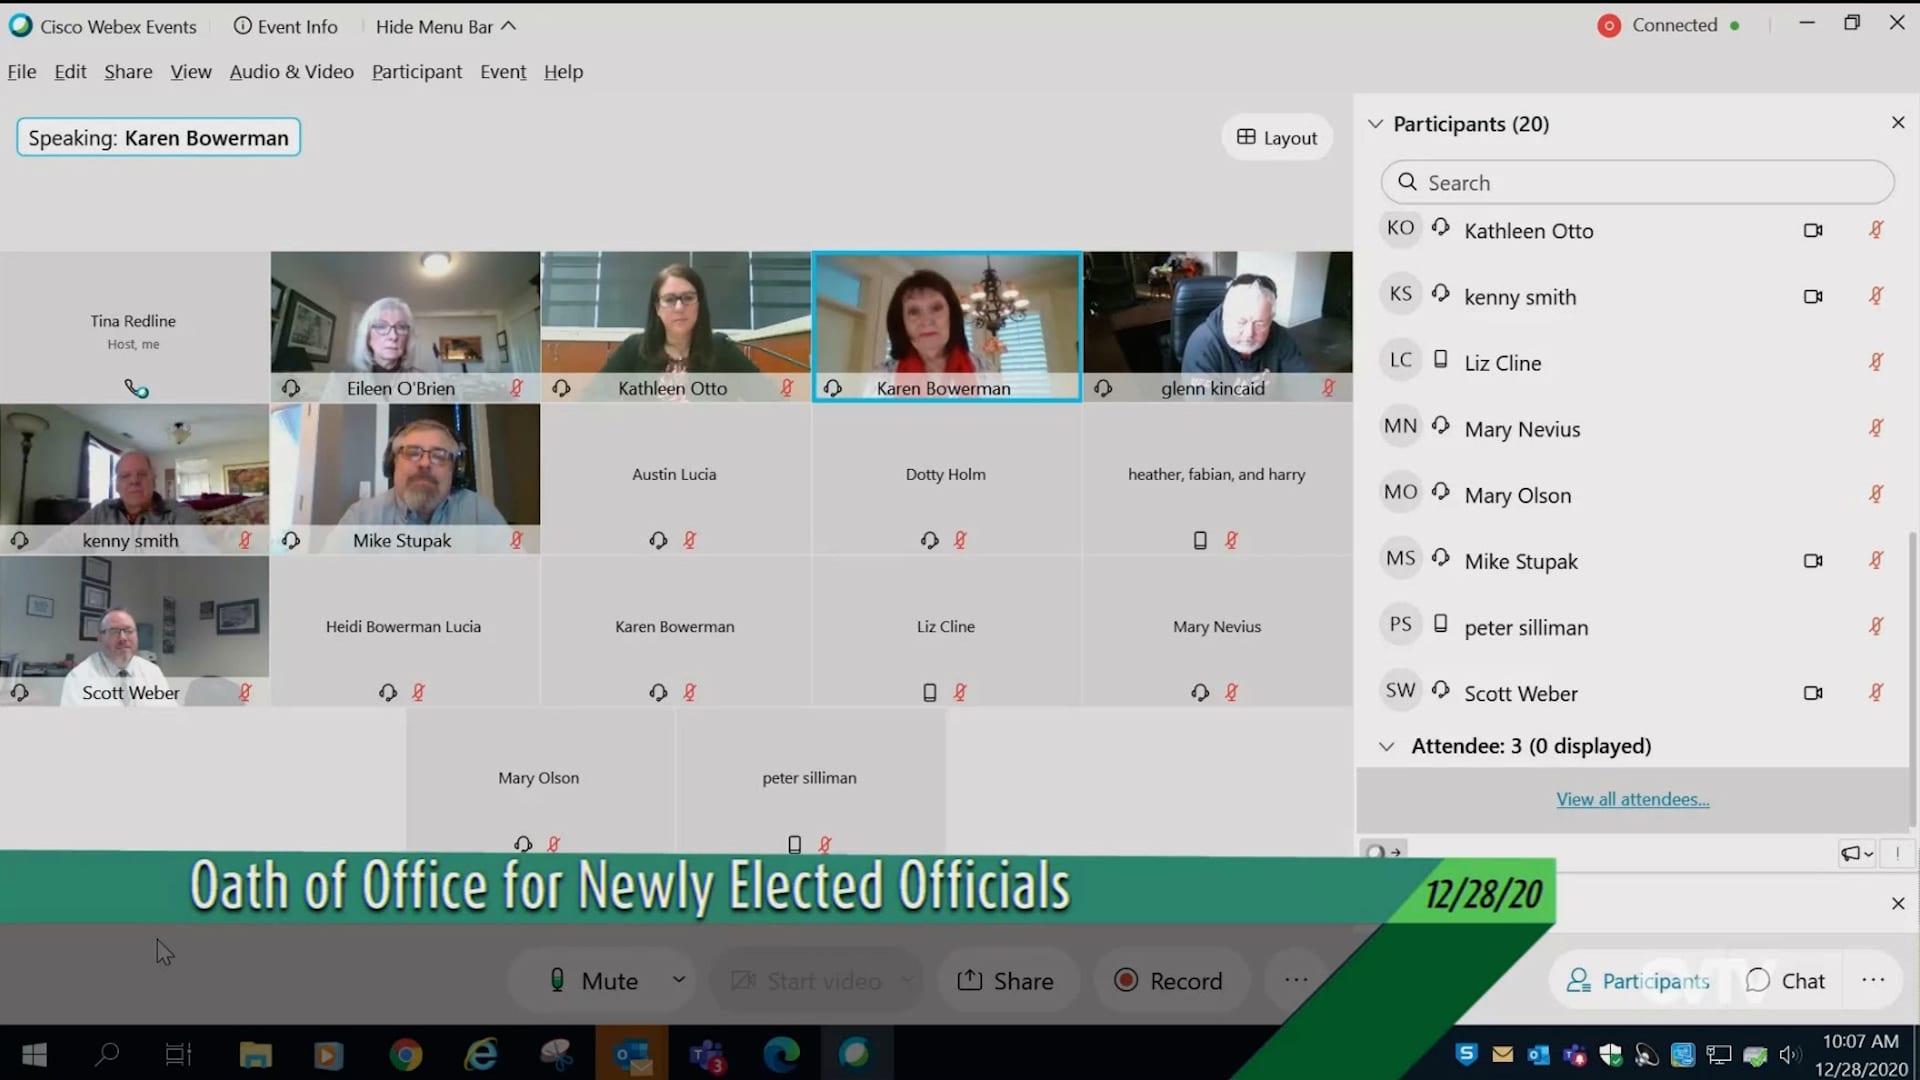Viewport: 1920px width, 1080px height.
Task: Click the View all attendees link
Action: 1632,799
